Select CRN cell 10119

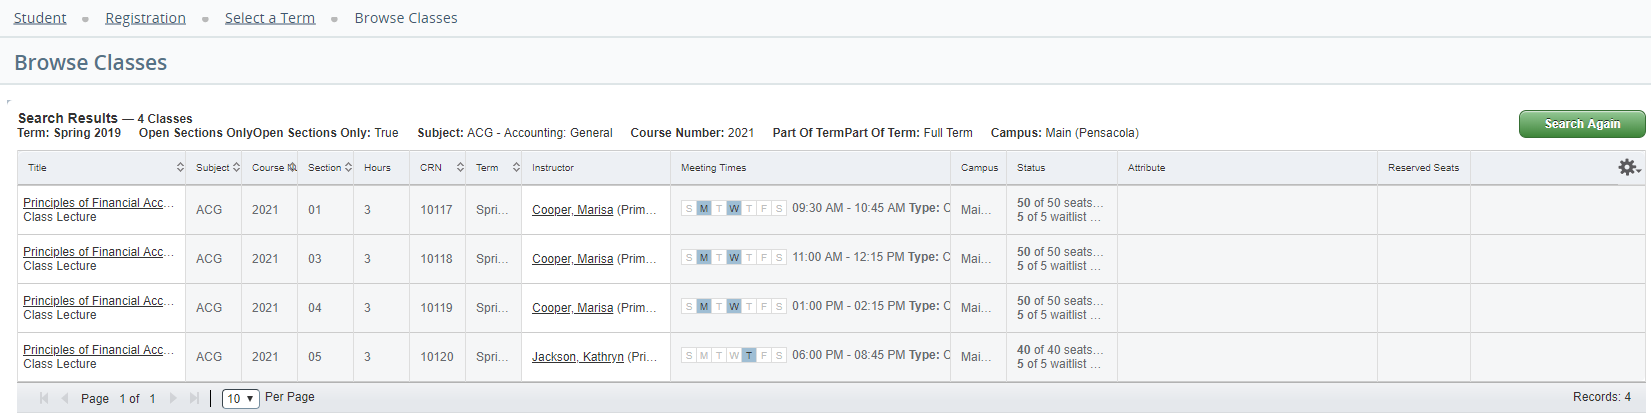[436, 308]
